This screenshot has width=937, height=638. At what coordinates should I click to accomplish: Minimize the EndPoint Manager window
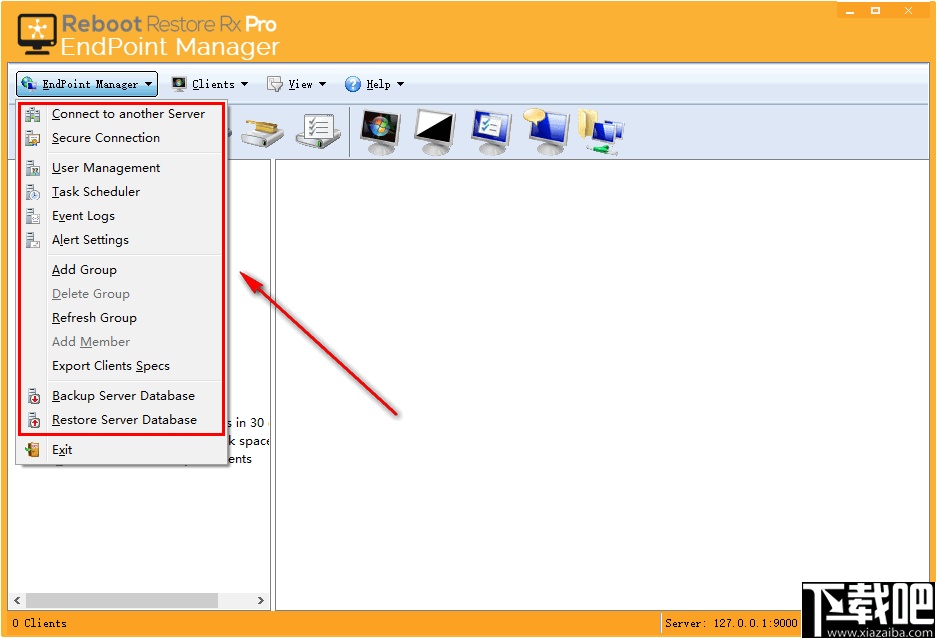click(850, 11)
